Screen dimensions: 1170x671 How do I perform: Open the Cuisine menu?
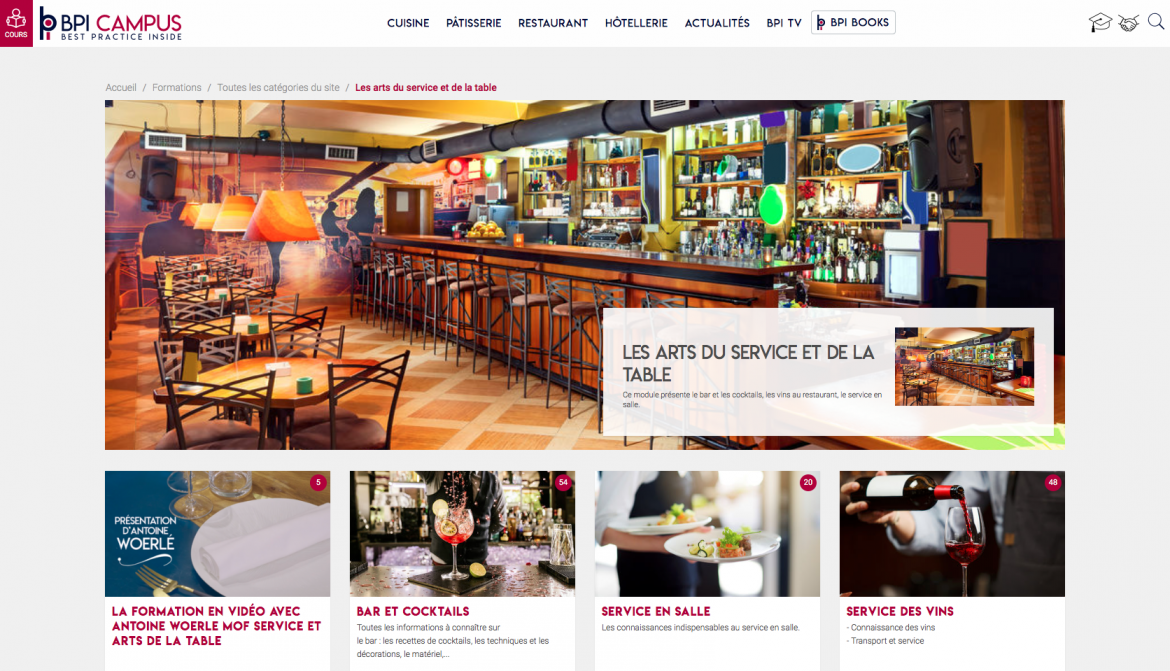click(x=408, y=23)
